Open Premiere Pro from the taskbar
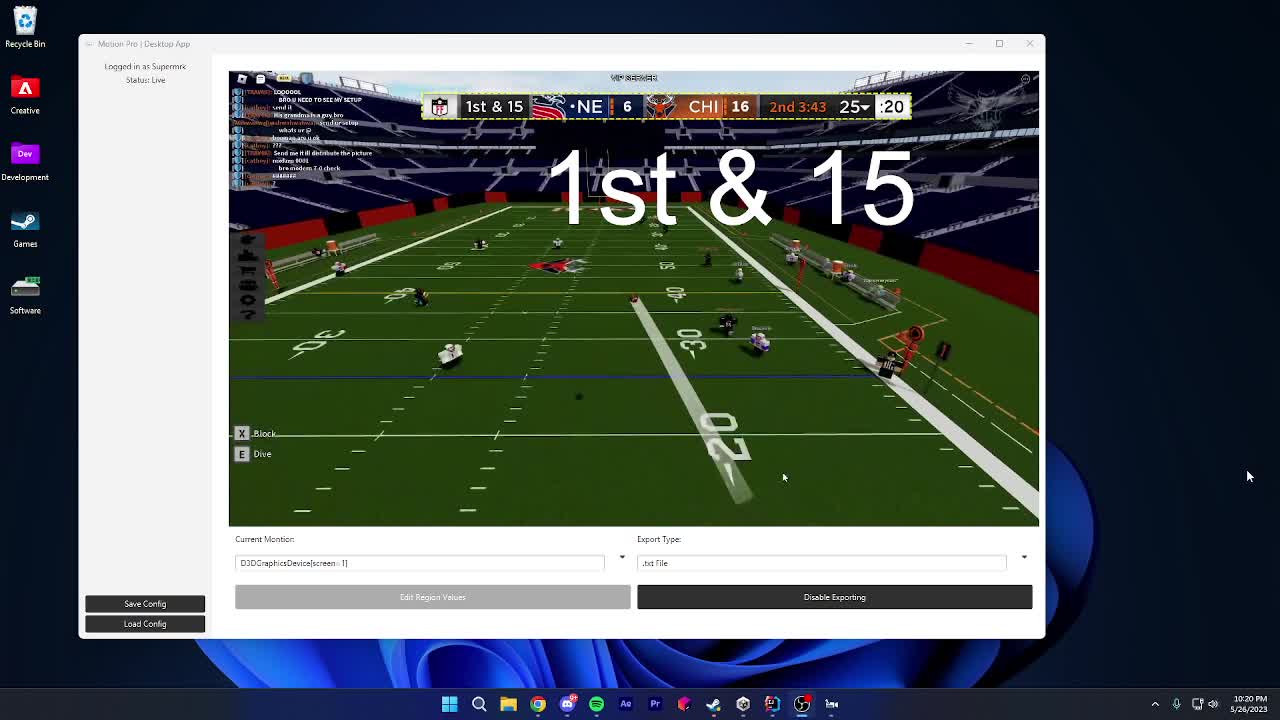The width and height of the screenshot is (1280, 720). (654, 704)
